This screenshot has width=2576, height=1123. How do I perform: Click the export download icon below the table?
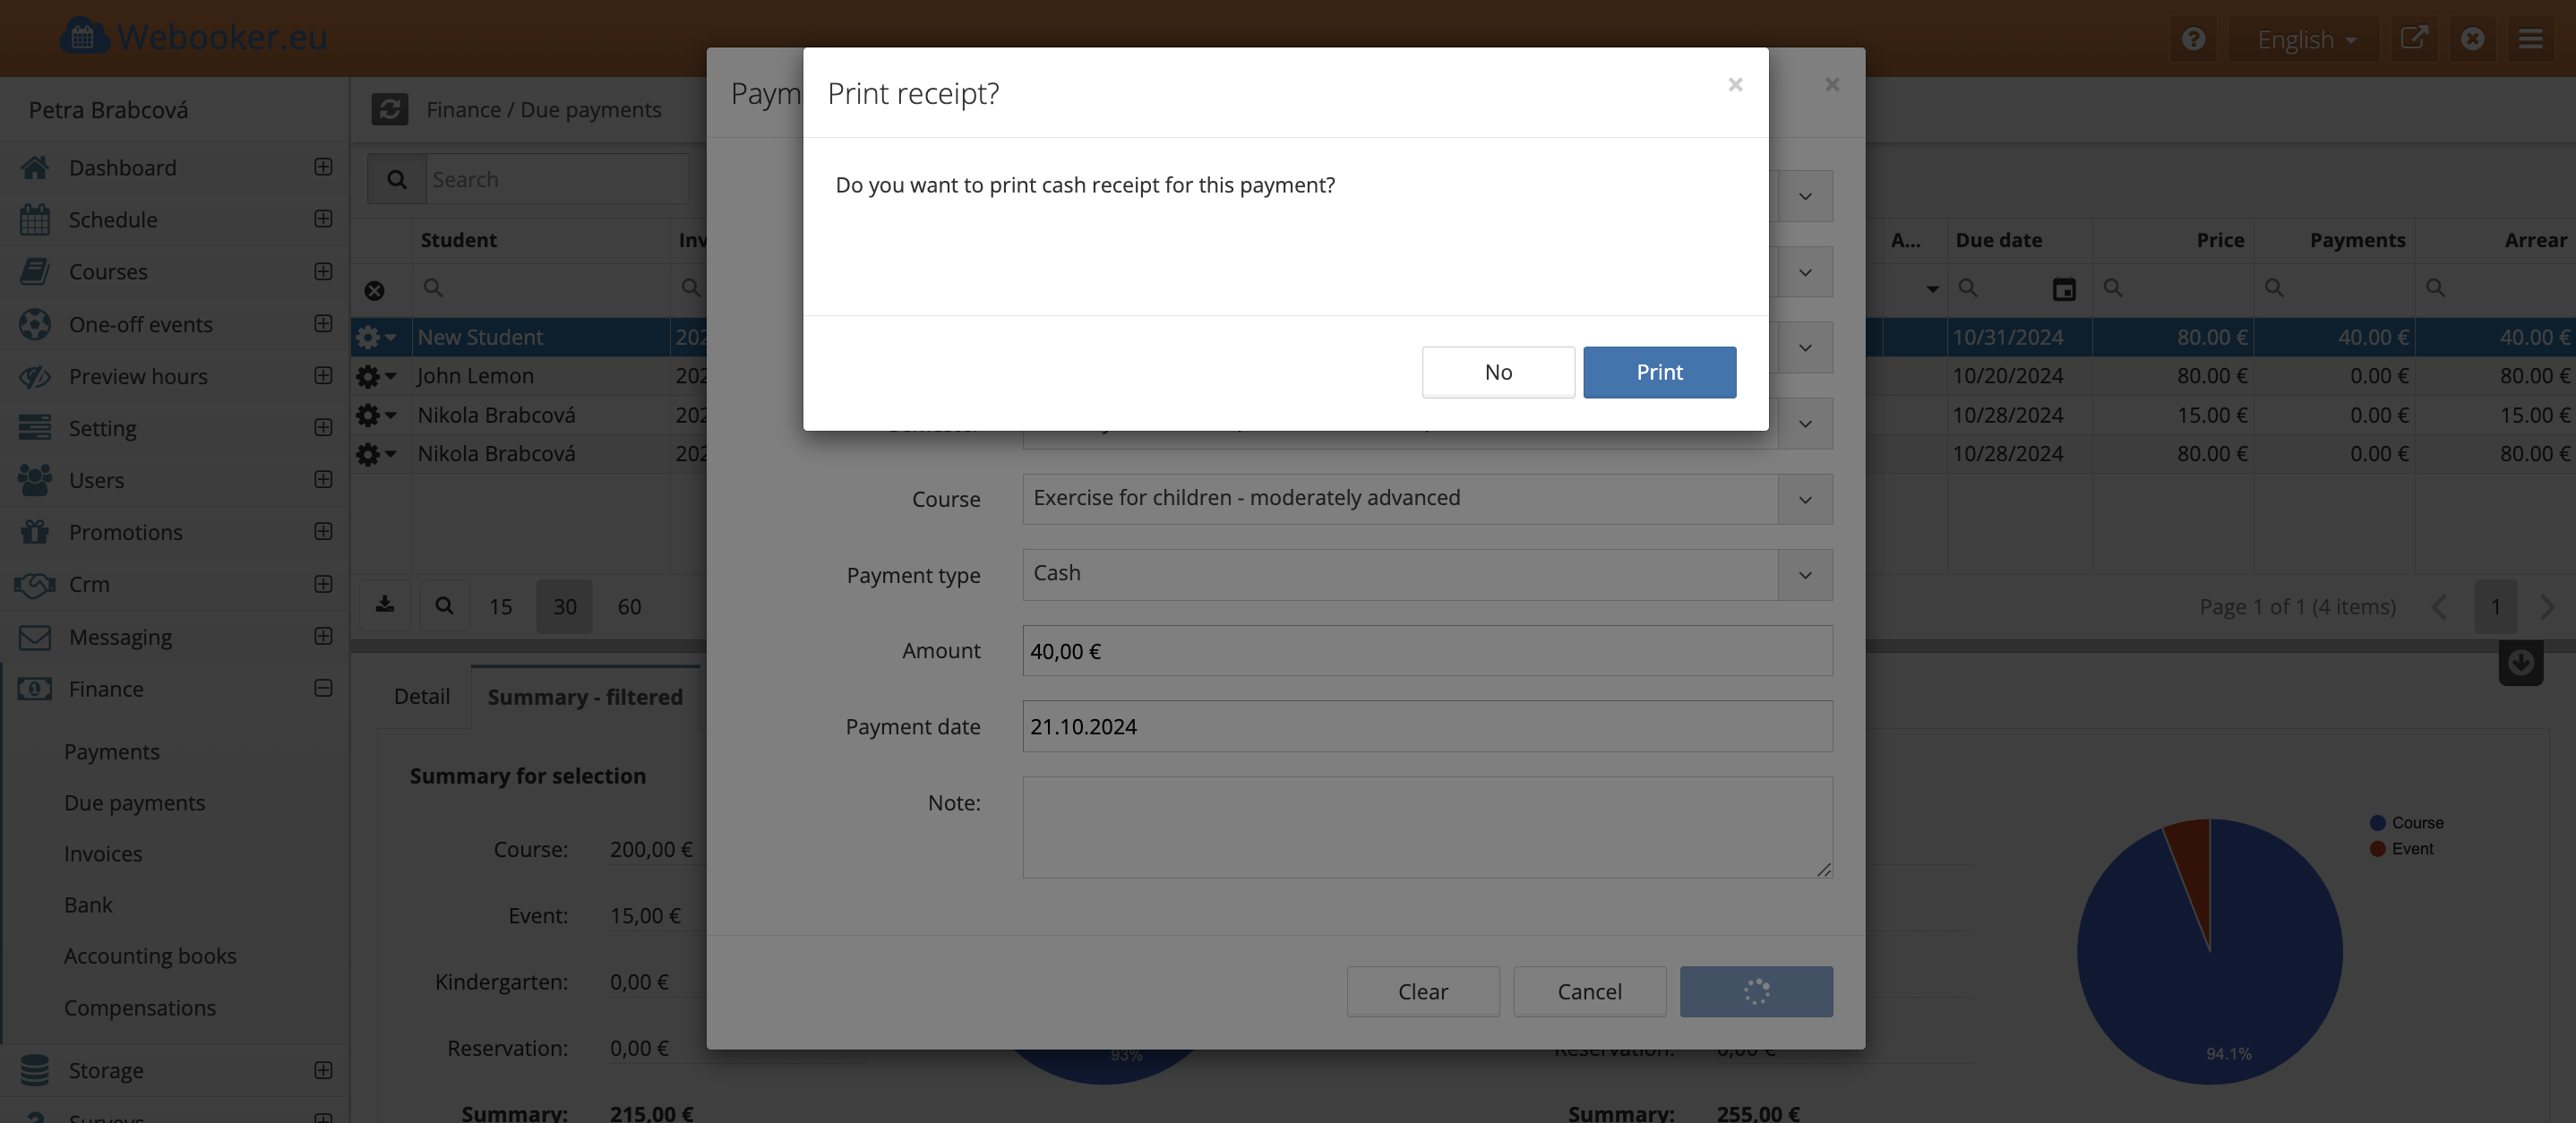point(385,605)
